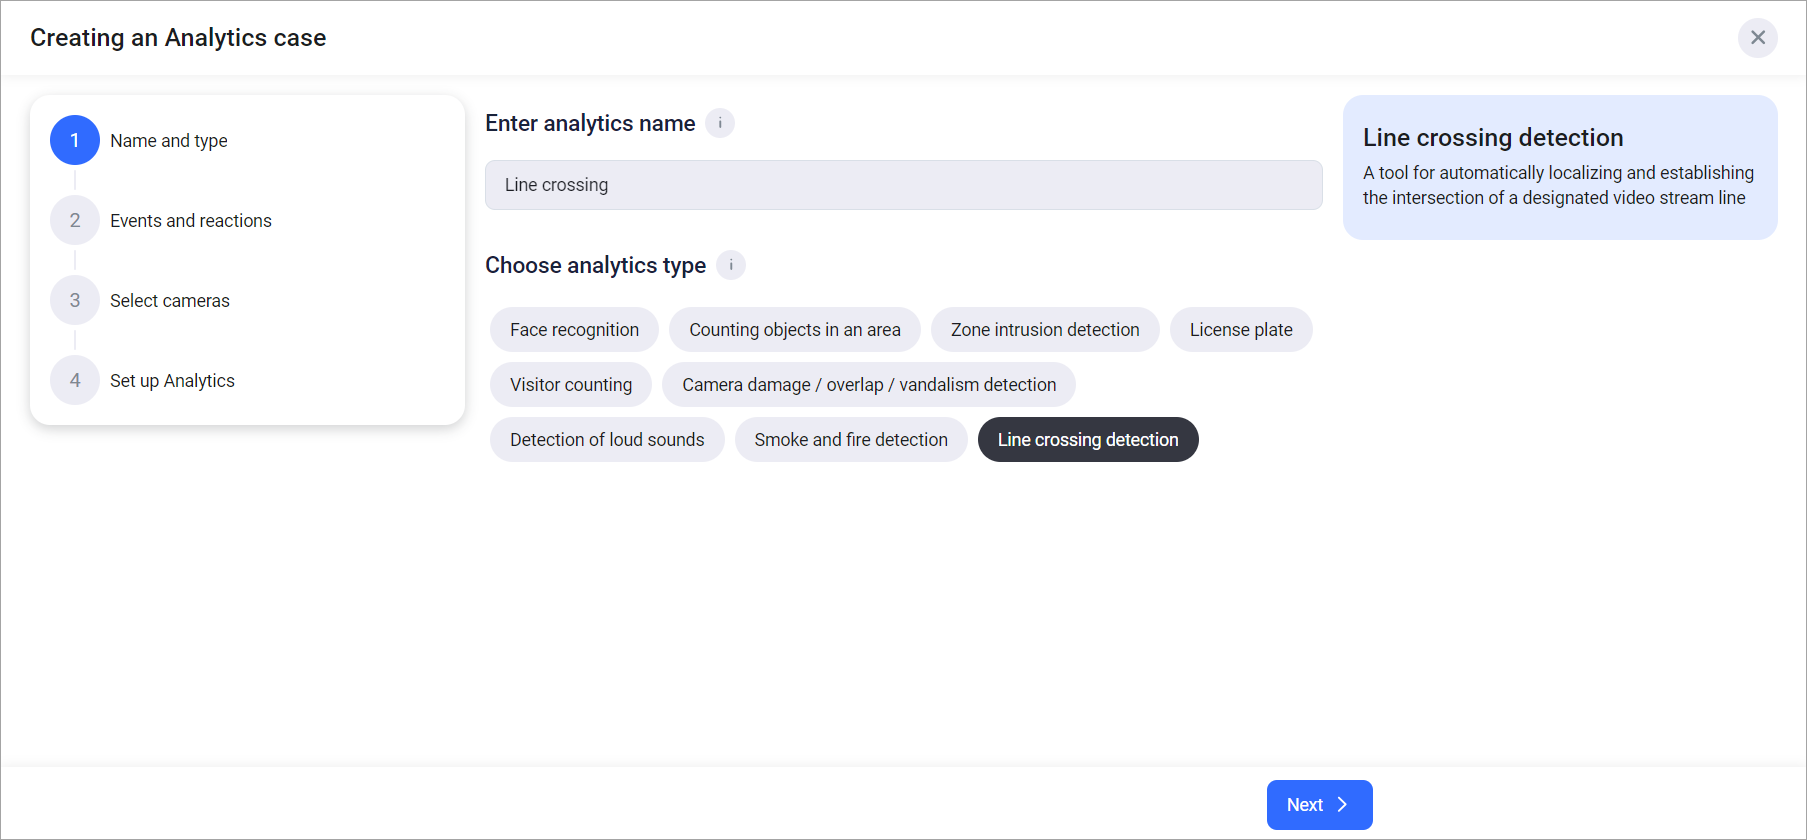Choose Zone intrusion detection type
The image size is (1807, 840).
pyautogui.click(x=1044, y=330)
